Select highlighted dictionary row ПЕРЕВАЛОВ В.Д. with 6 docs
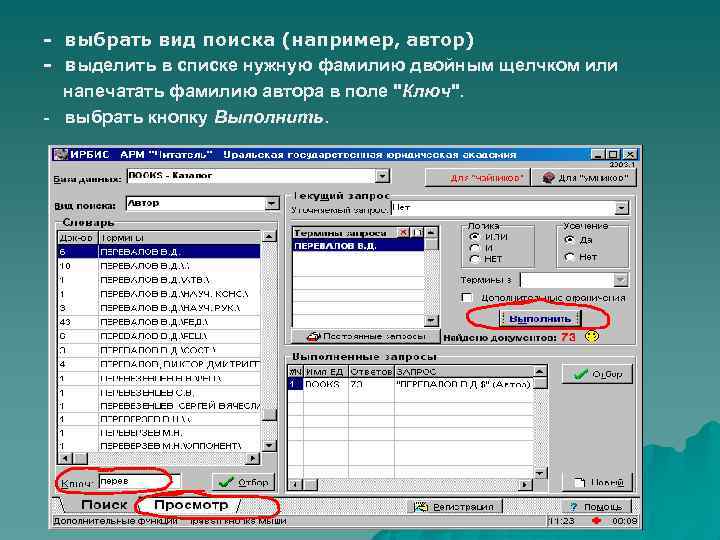This screenshot has width=720, height=540. 159,252
